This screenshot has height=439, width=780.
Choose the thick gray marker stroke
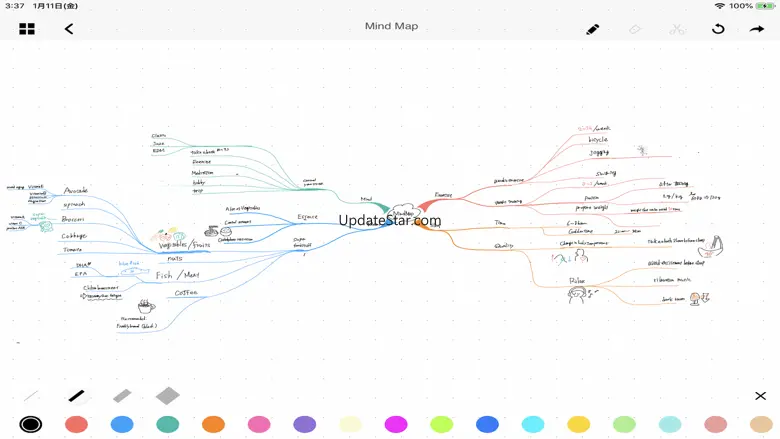(122, 396)
